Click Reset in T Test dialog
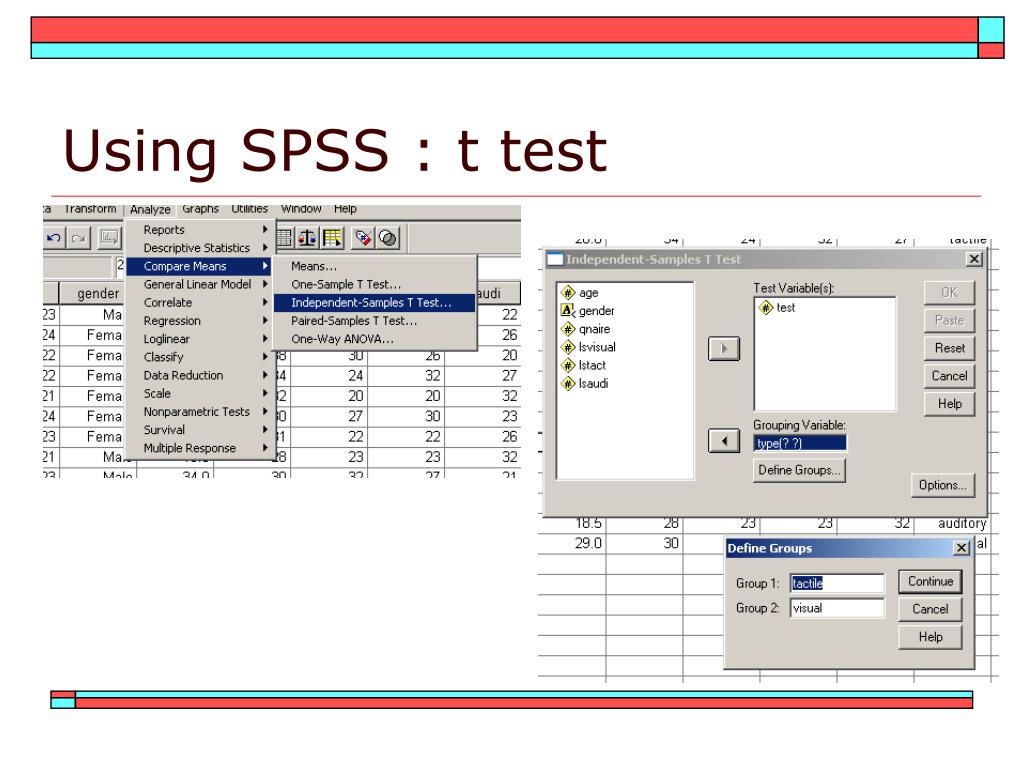Image resolution: width=1024 pixels, height=768 pixels. [950, 348]
